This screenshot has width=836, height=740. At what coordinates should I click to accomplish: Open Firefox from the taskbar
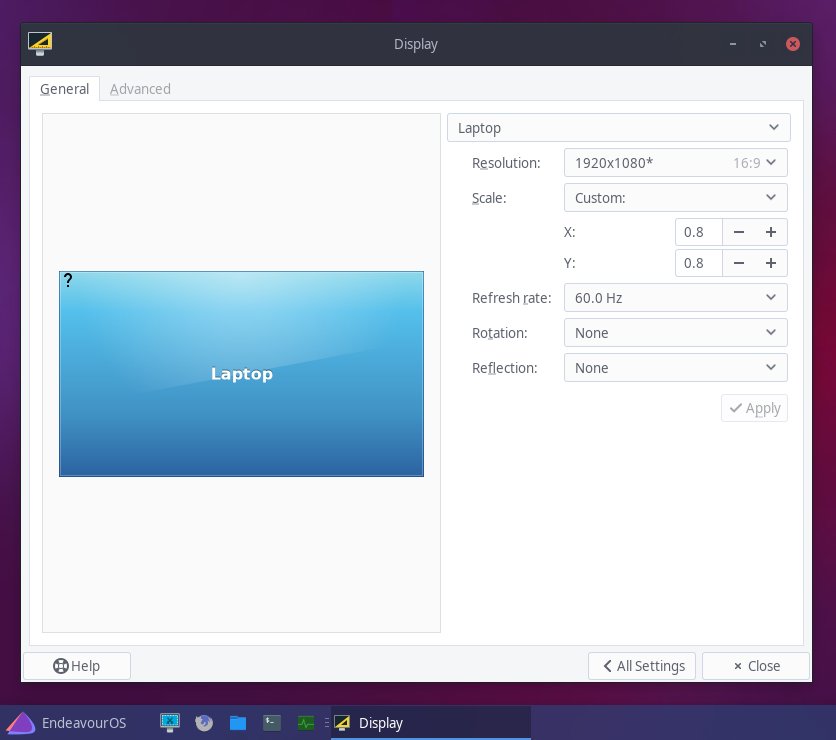click(x=204, y=722)
